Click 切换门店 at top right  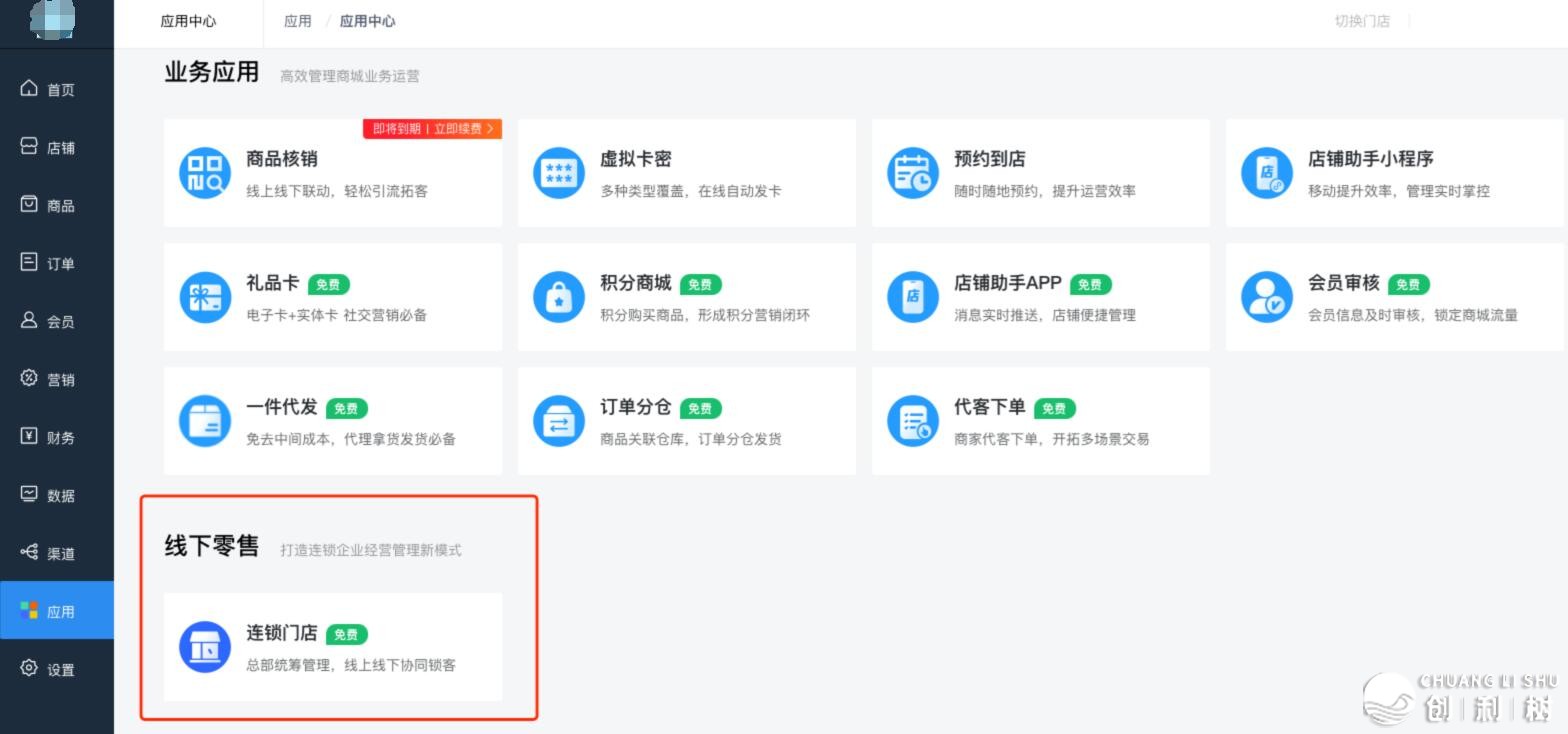coord(1362,21)
